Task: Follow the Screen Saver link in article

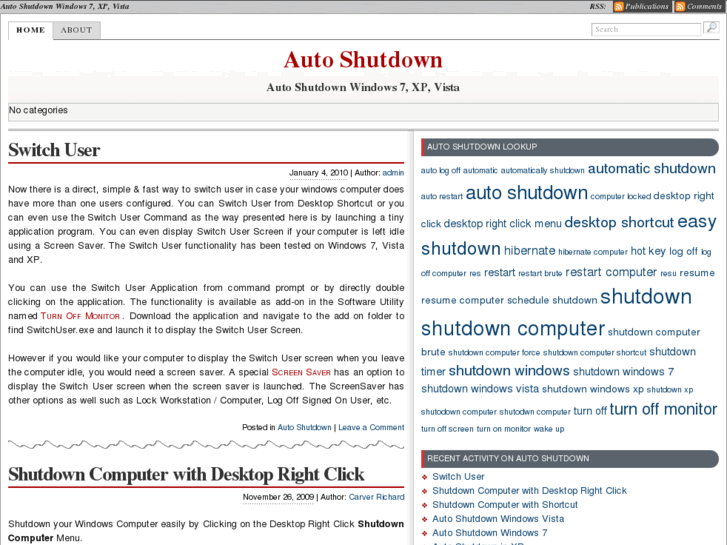Action: pyautogui.click(x=301, y=372)
